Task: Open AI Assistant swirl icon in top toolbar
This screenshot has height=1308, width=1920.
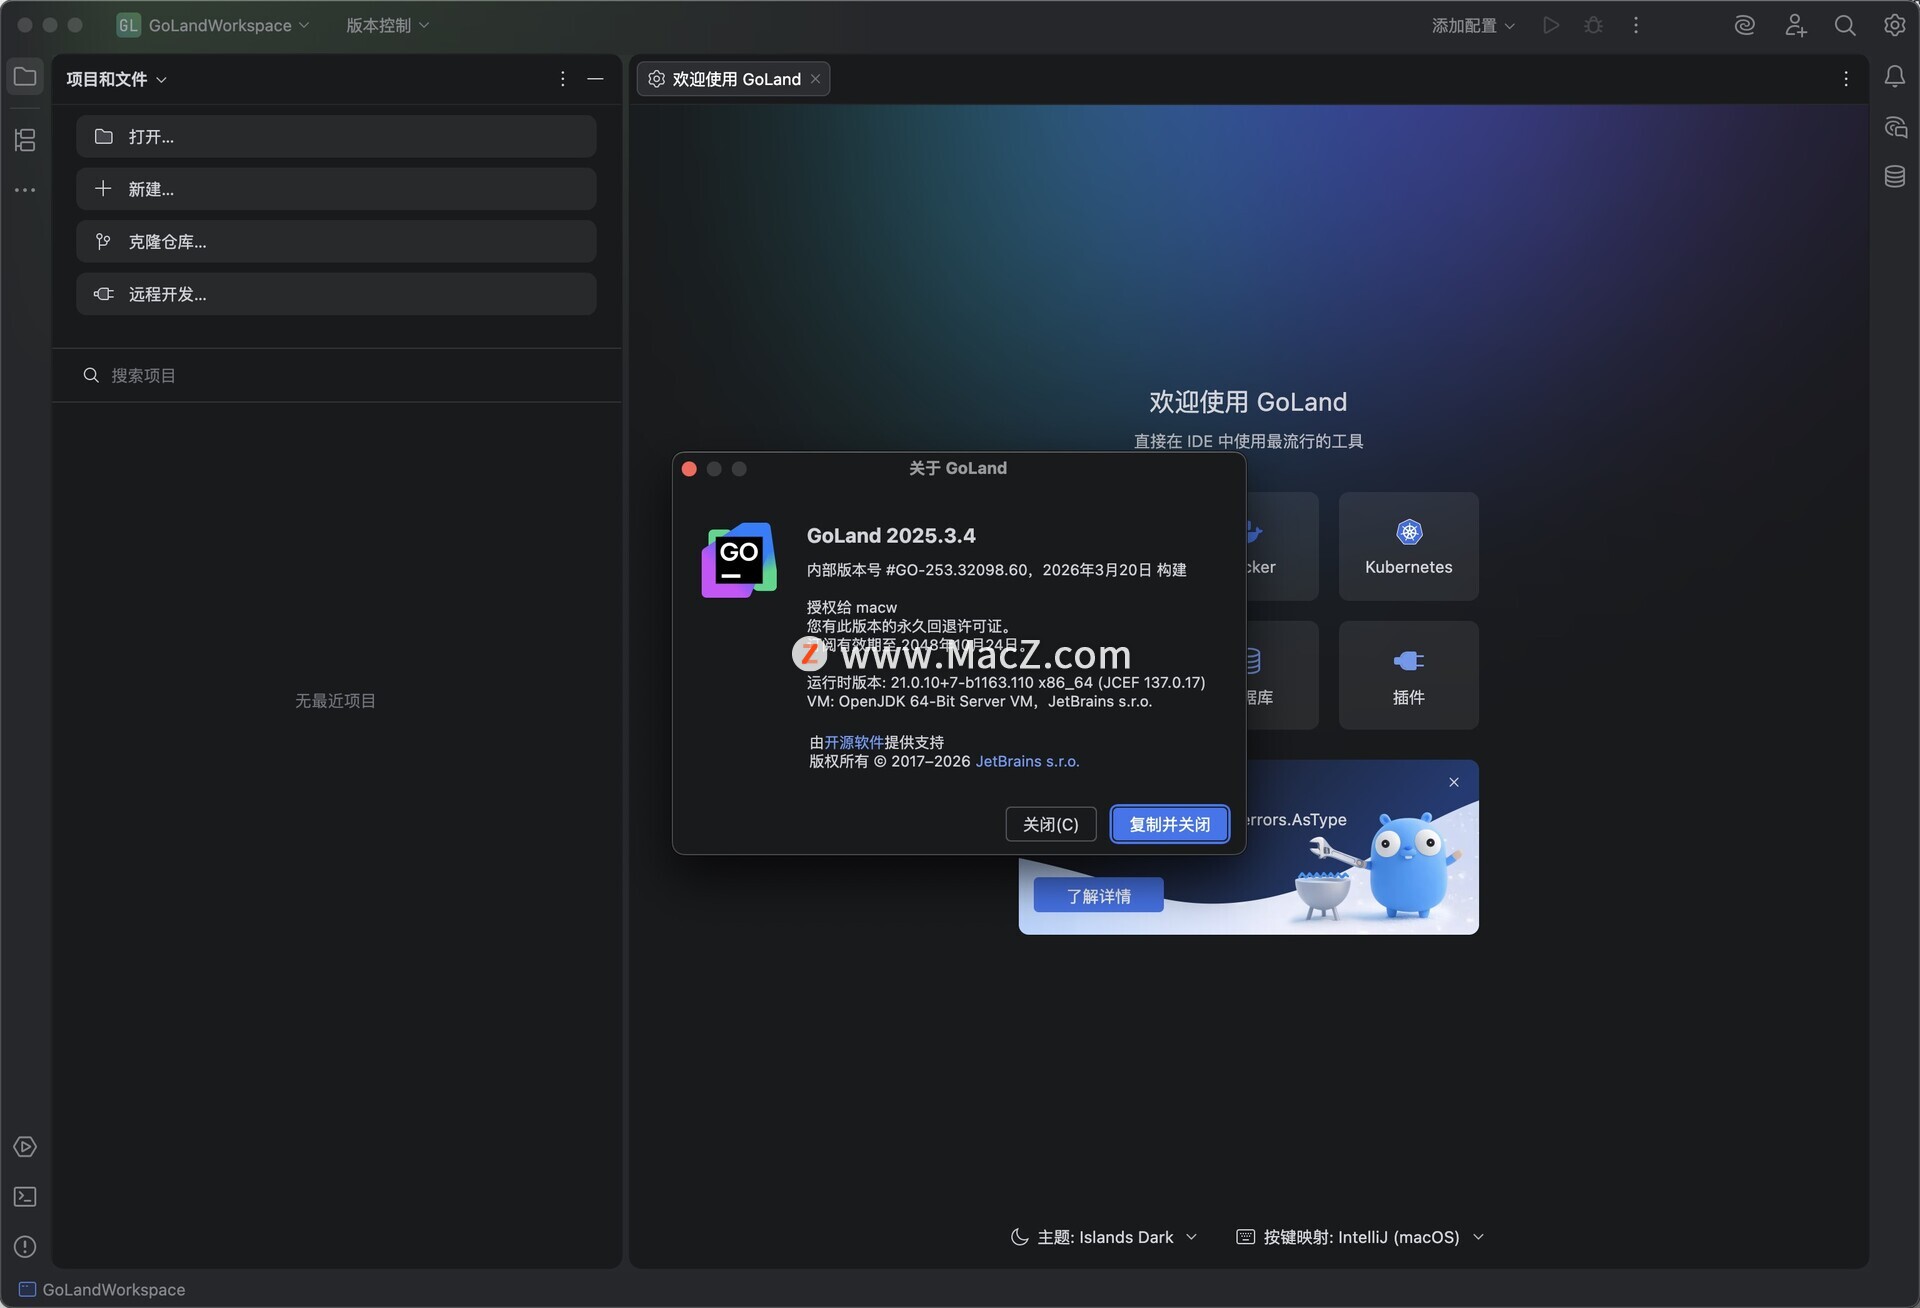Action: [x=1744, y=25]
